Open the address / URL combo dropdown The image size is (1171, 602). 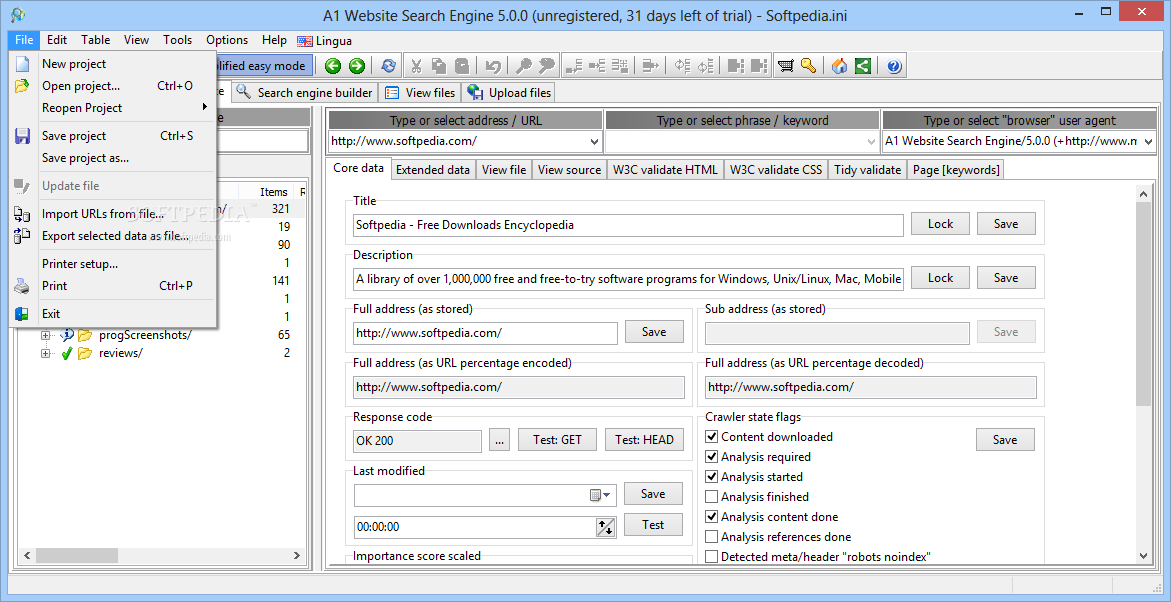click(x=594, y=140)
